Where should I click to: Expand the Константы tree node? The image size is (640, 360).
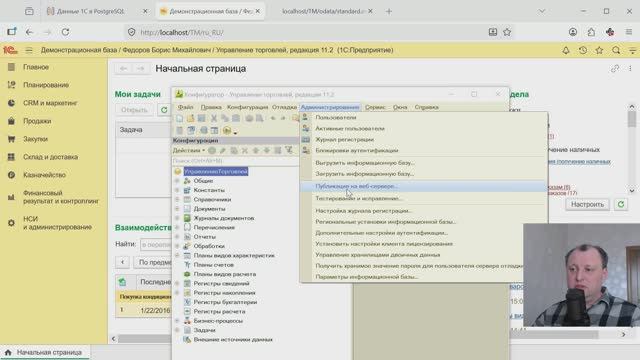177,190
